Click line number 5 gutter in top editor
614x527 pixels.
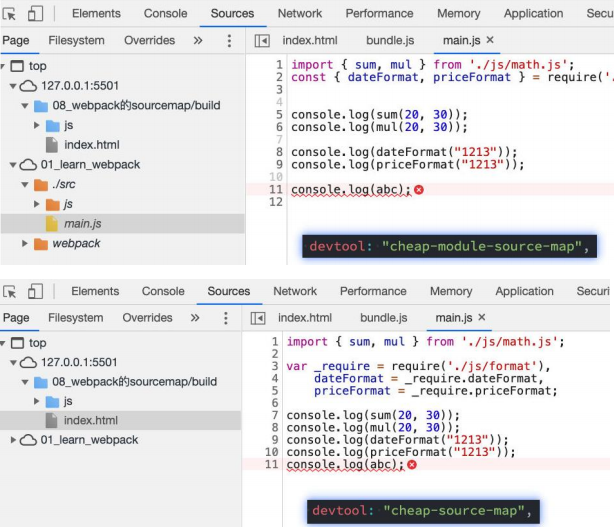coord(279,115)
